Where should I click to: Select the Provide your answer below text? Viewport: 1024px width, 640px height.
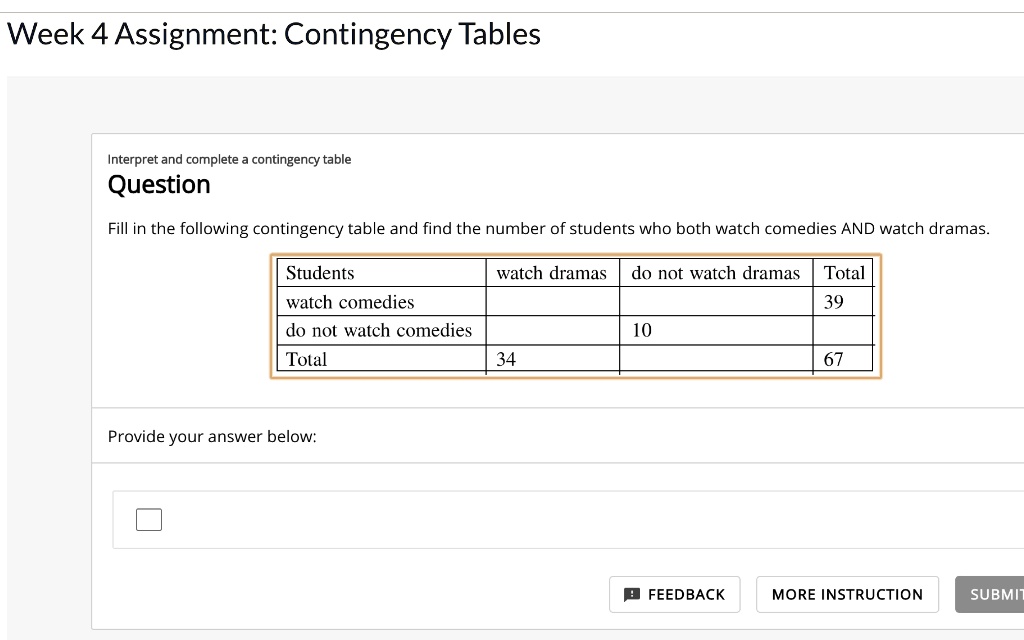click(x=212, y=436)
